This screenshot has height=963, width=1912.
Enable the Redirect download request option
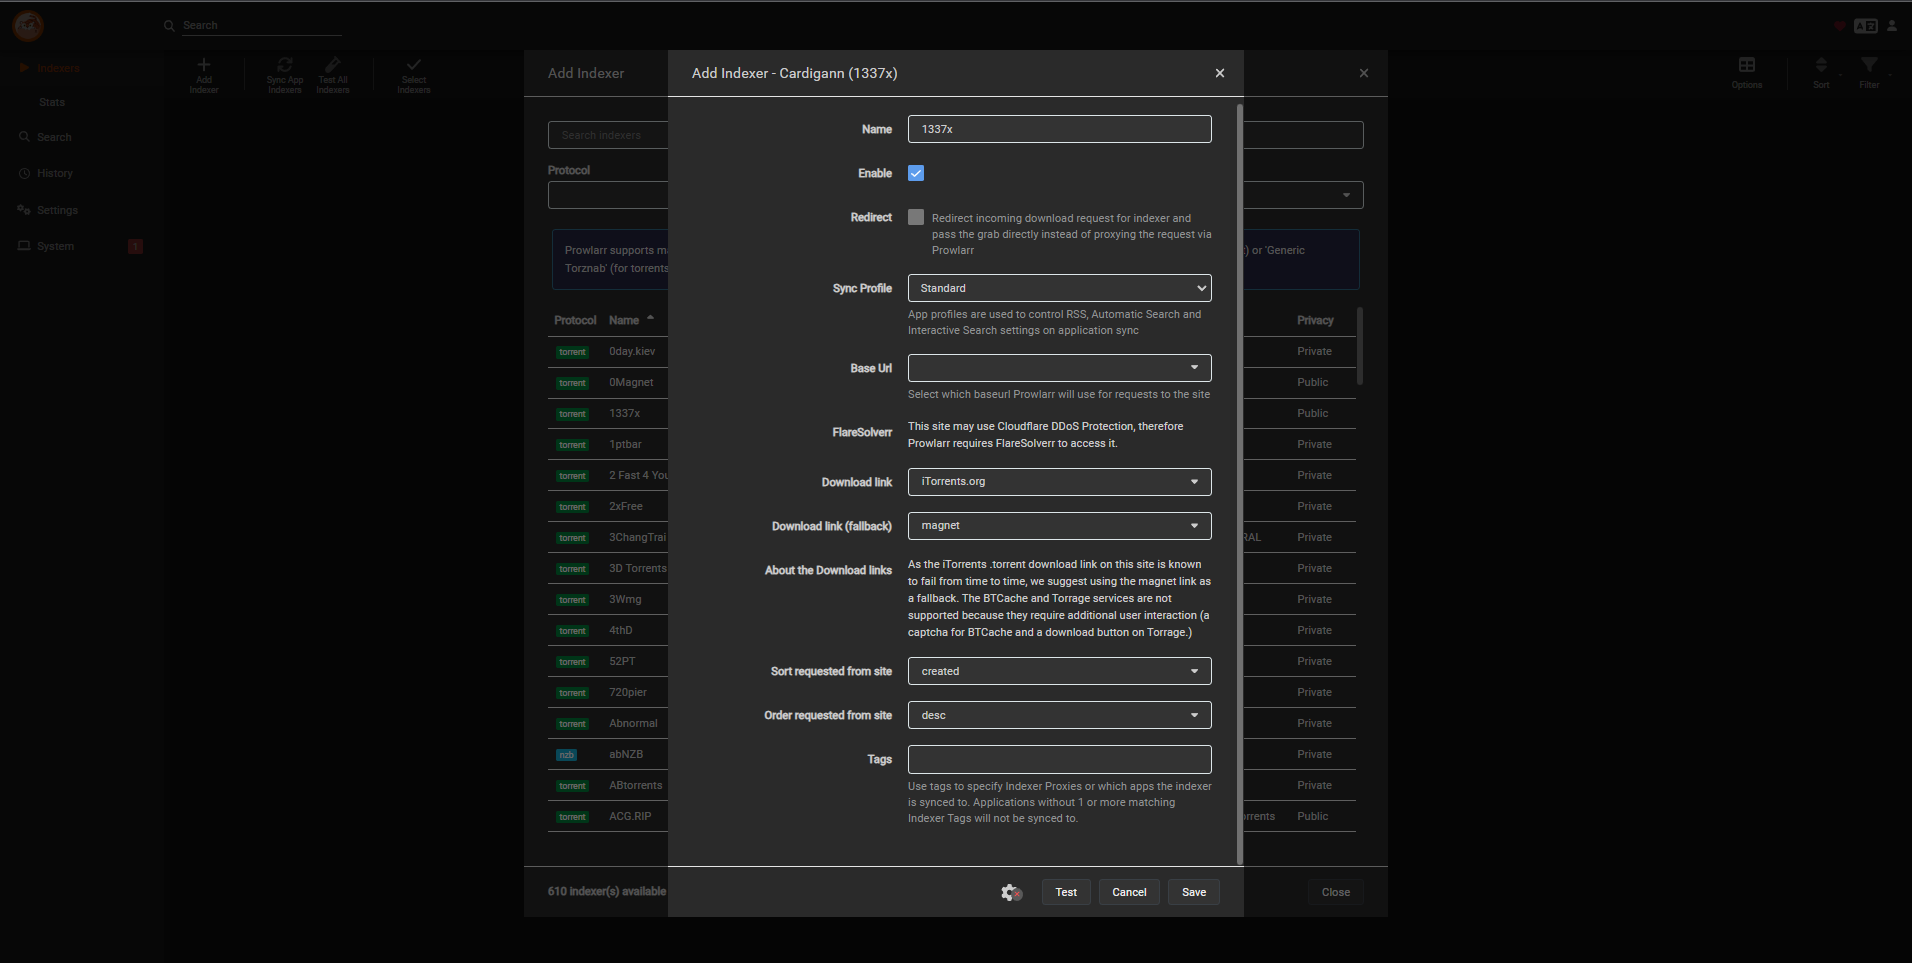pyautogui.click(x=915, y=216)
